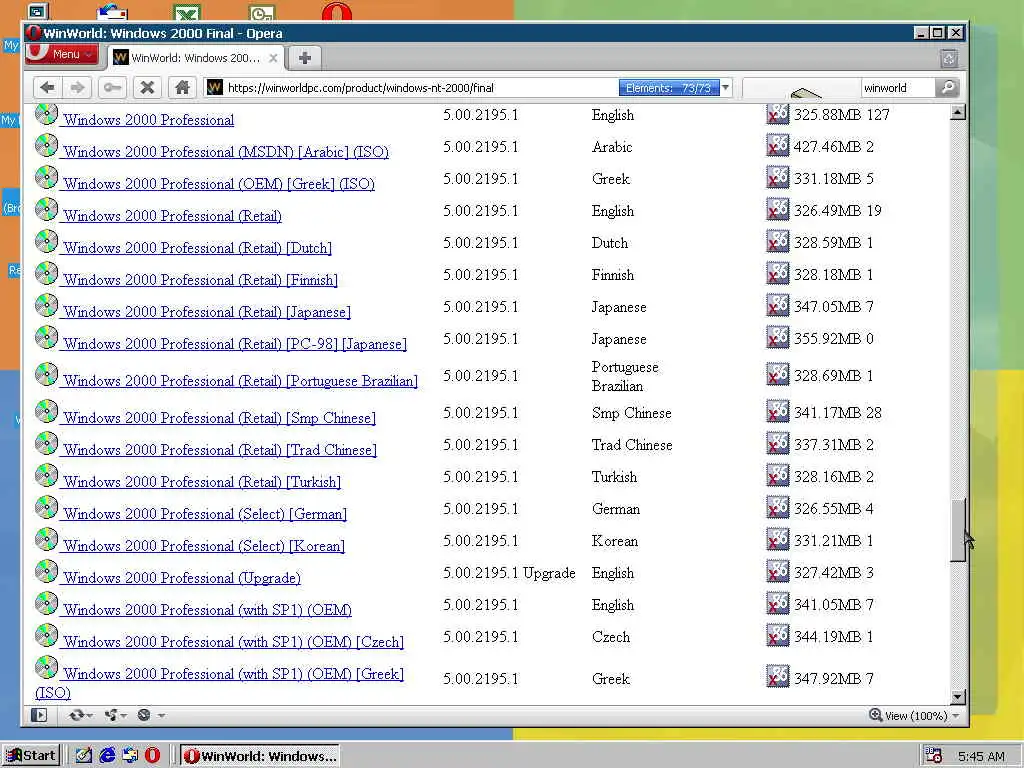This screenshot has height=768, width=1024.
Task: Click the x86 icon in Turkish row
Action: tap(777, 475)
